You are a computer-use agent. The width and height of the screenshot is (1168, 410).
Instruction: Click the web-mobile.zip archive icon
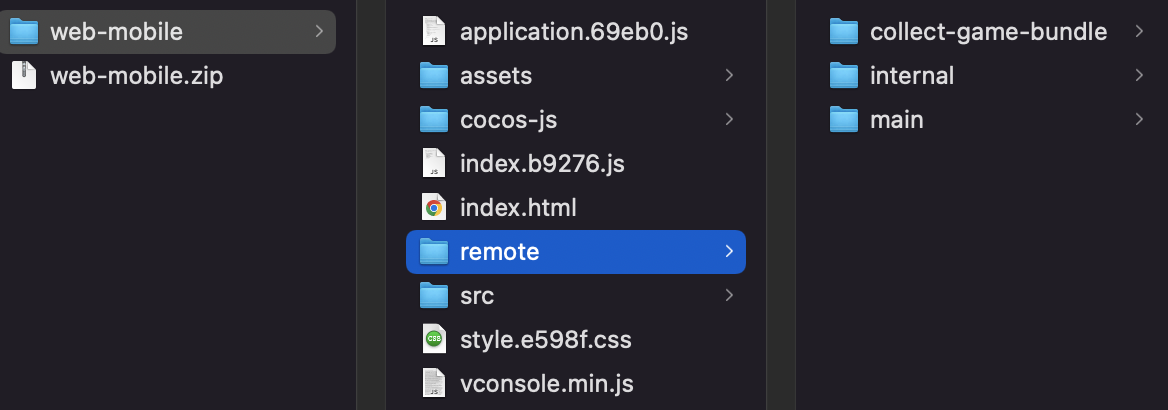tap(24, 76)
